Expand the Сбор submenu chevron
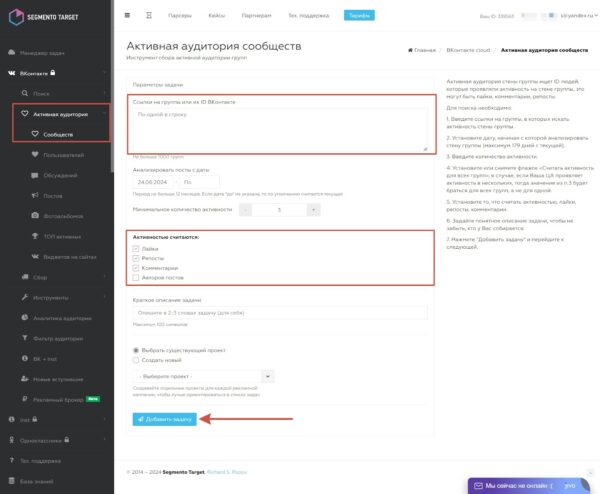Screen dimensions: 600x494 click(x=104, y=277)
